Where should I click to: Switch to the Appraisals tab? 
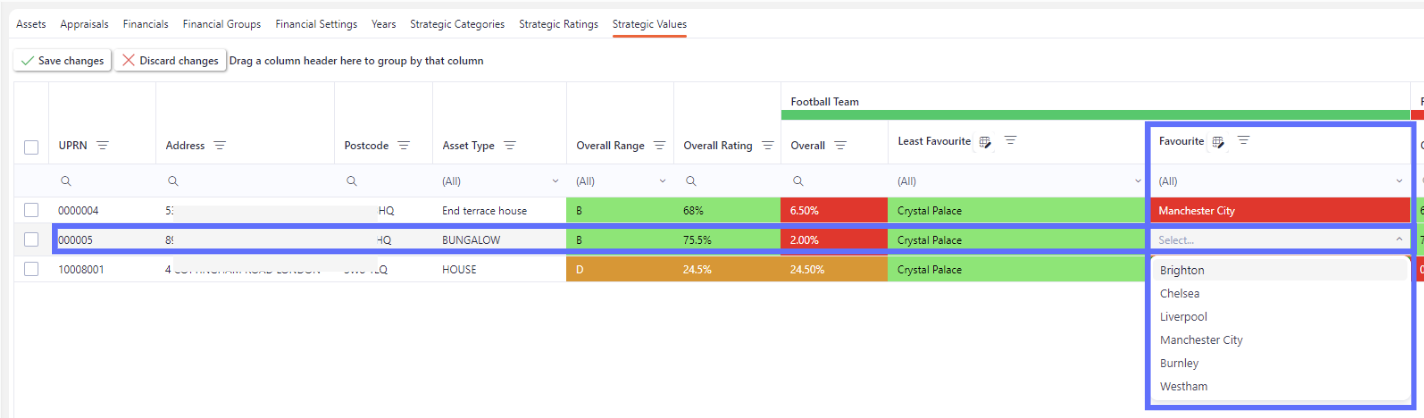click(x=84, y=24)
